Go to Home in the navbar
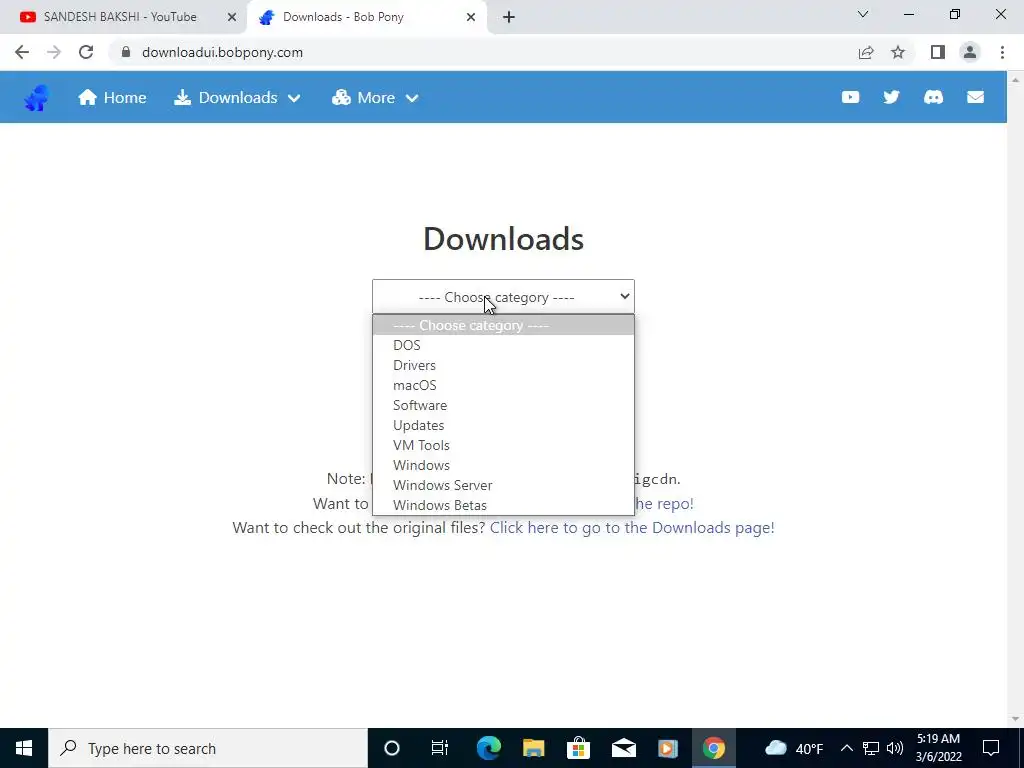 (x=112, y=97)
